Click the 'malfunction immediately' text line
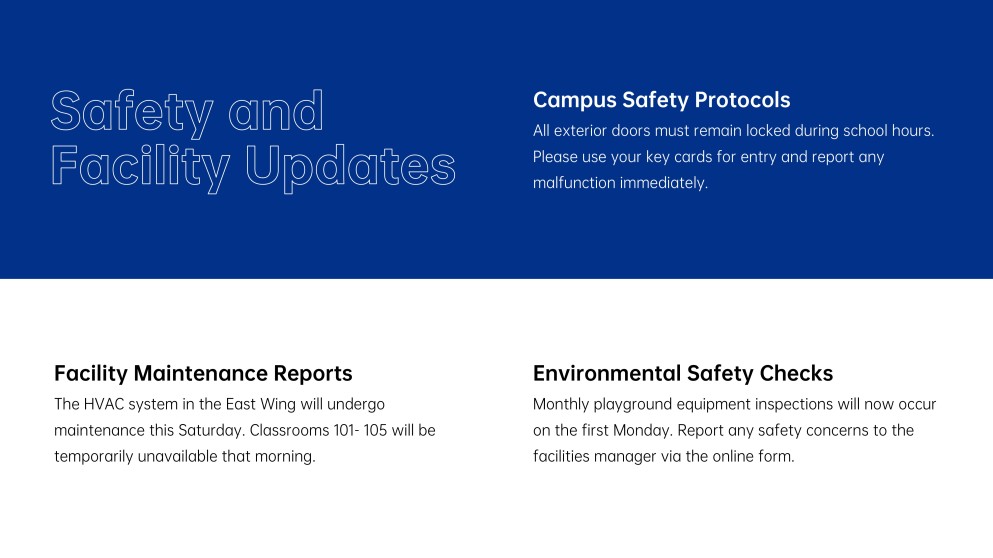 point(620,182)
